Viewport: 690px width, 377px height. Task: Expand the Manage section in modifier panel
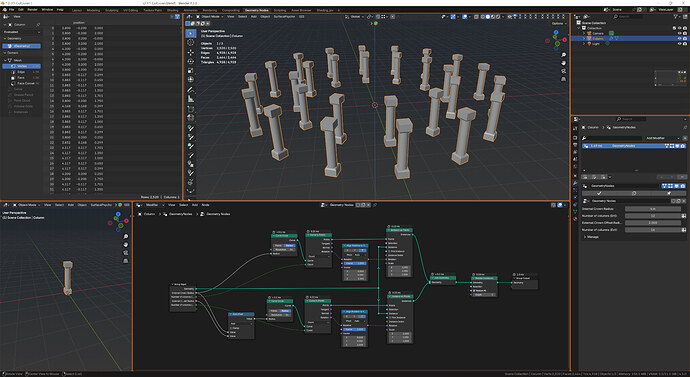click(x=591, y=237)
